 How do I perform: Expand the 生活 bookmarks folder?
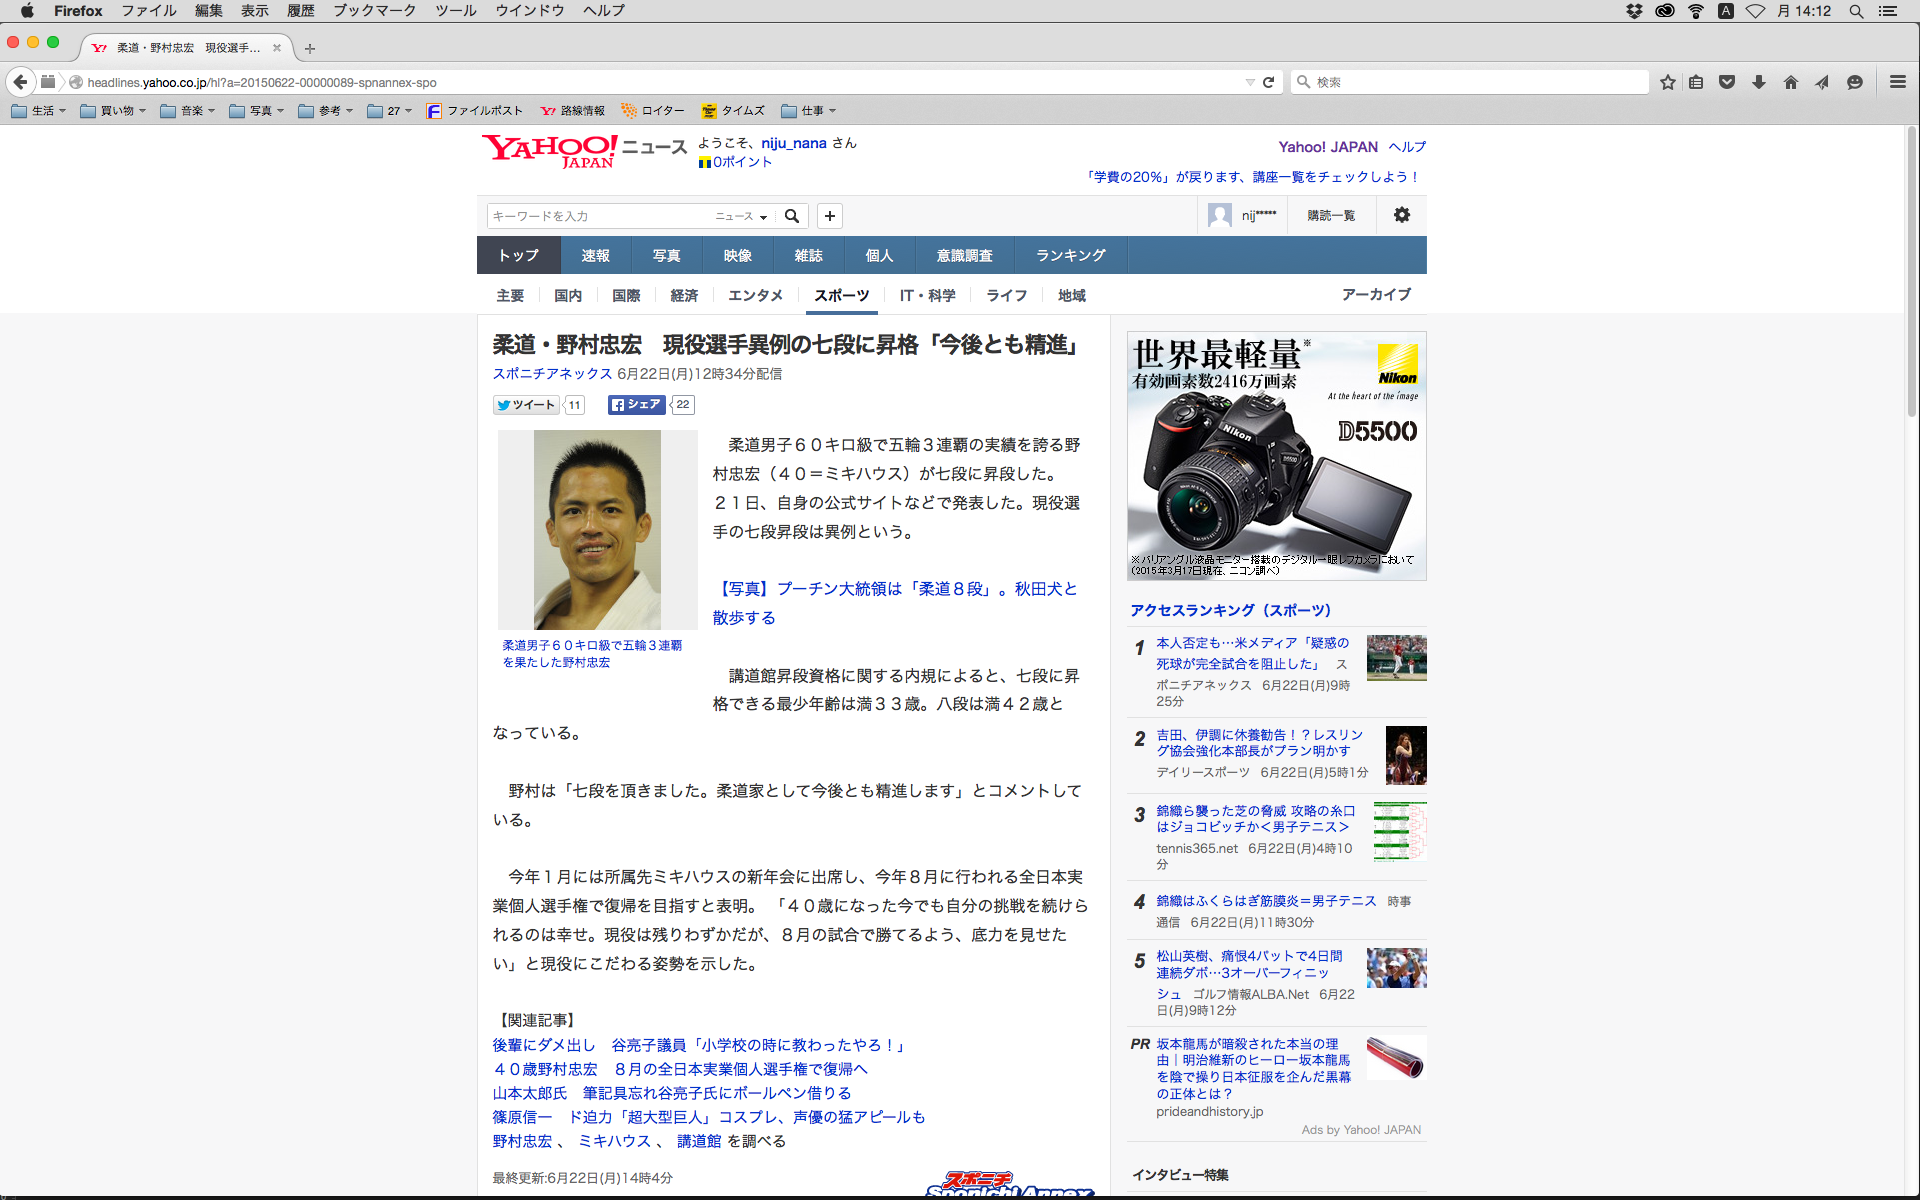(39, 111)
